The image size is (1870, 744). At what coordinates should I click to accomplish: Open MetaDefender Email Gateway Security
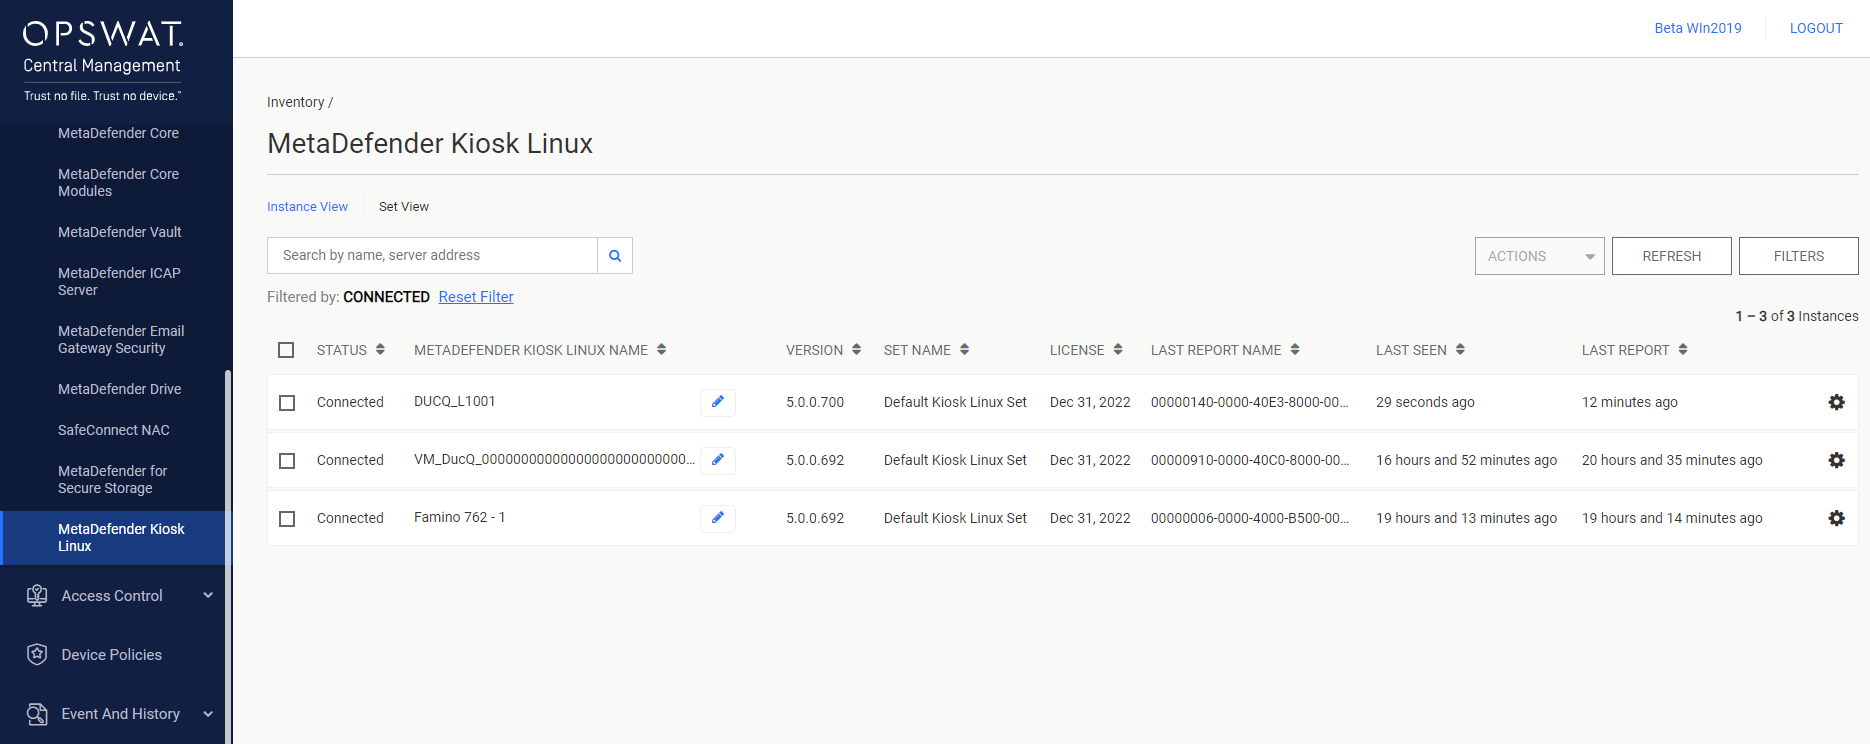pyautogui.click(x=121, y=339)
